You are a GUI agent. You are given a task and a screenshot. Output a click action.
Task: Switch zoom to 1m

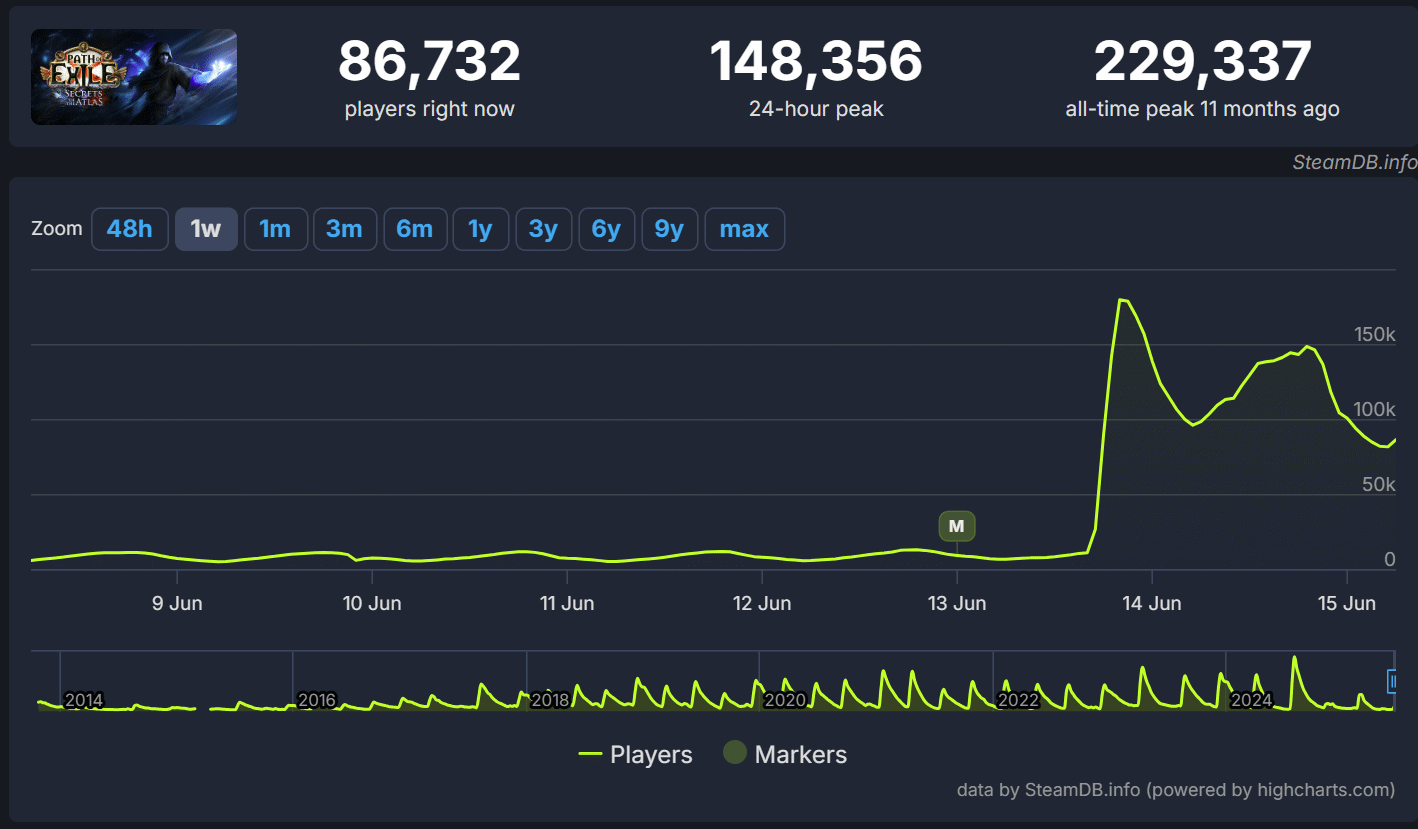pos(275,229)
